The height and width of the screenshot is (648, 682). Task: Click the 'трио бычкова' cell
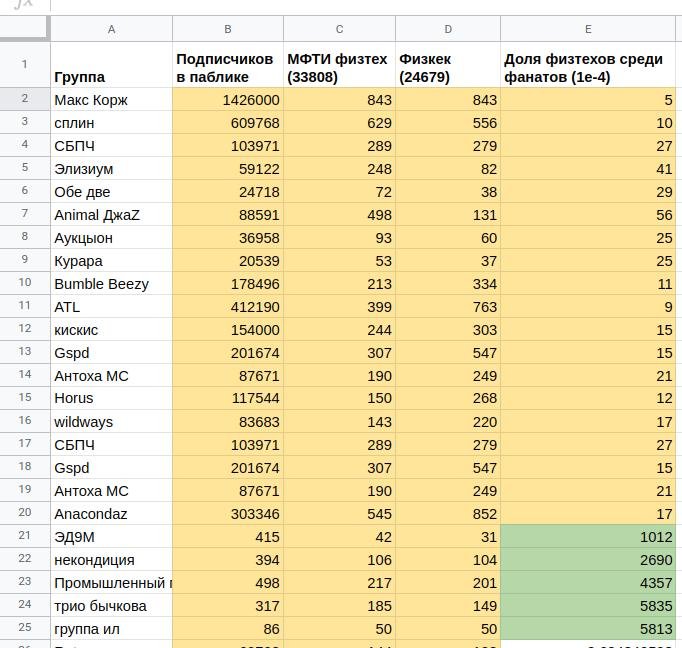[x=111, y=606]
